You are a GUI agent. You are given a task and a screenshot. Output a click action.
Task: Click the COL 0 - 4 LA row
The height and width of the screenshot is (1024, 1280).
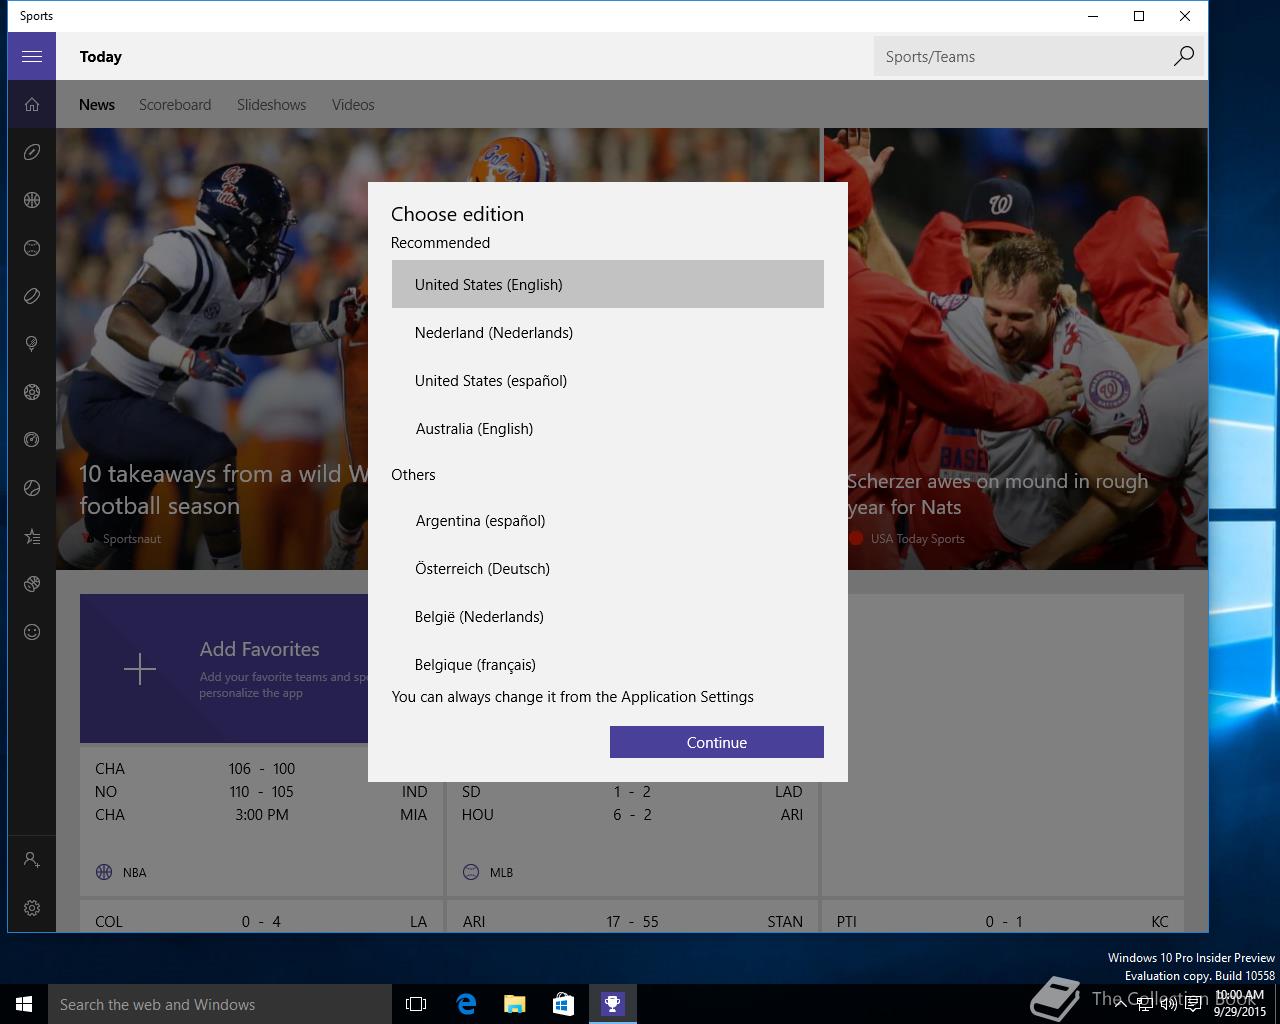pyautogui.click(x=261, y=922)
